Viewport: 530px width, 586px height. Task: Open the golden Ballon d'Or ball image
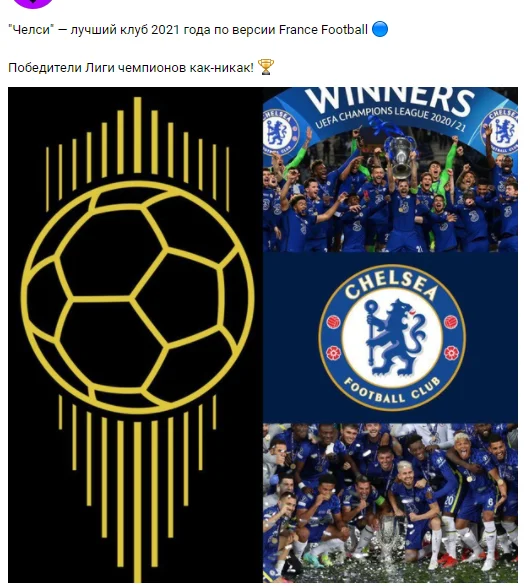click(135, 335)
